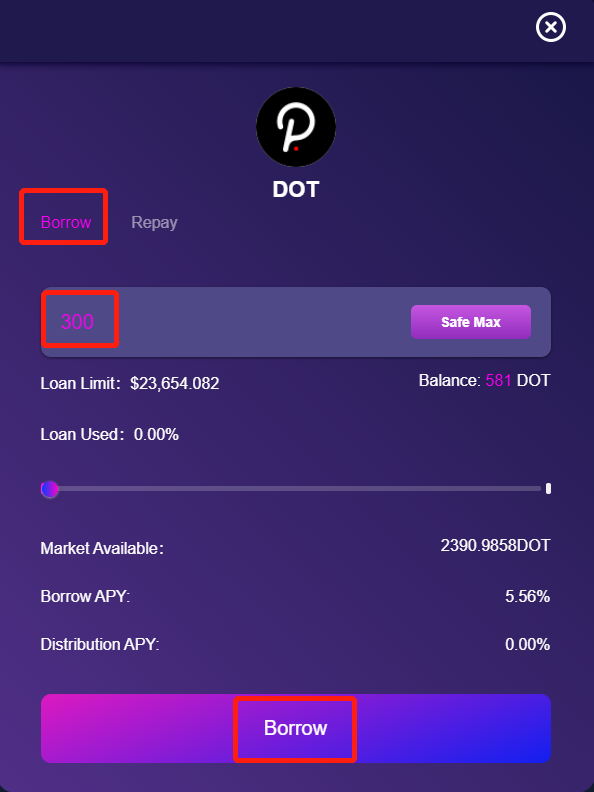The image size is (594, 792).
Task: Click the Distribution APY 0.00% value
Action: pos(527,645)
